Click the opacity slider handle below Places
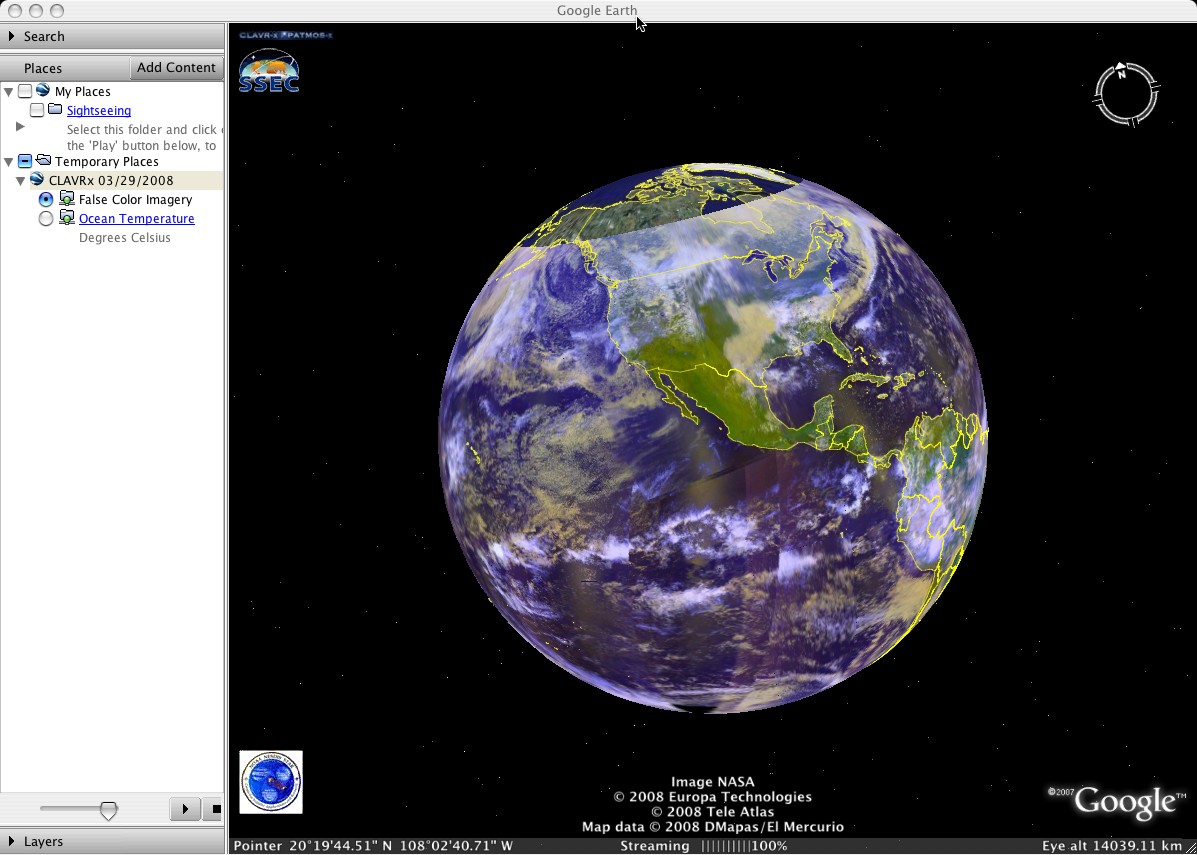1197x855 pixels. (108, 811)
